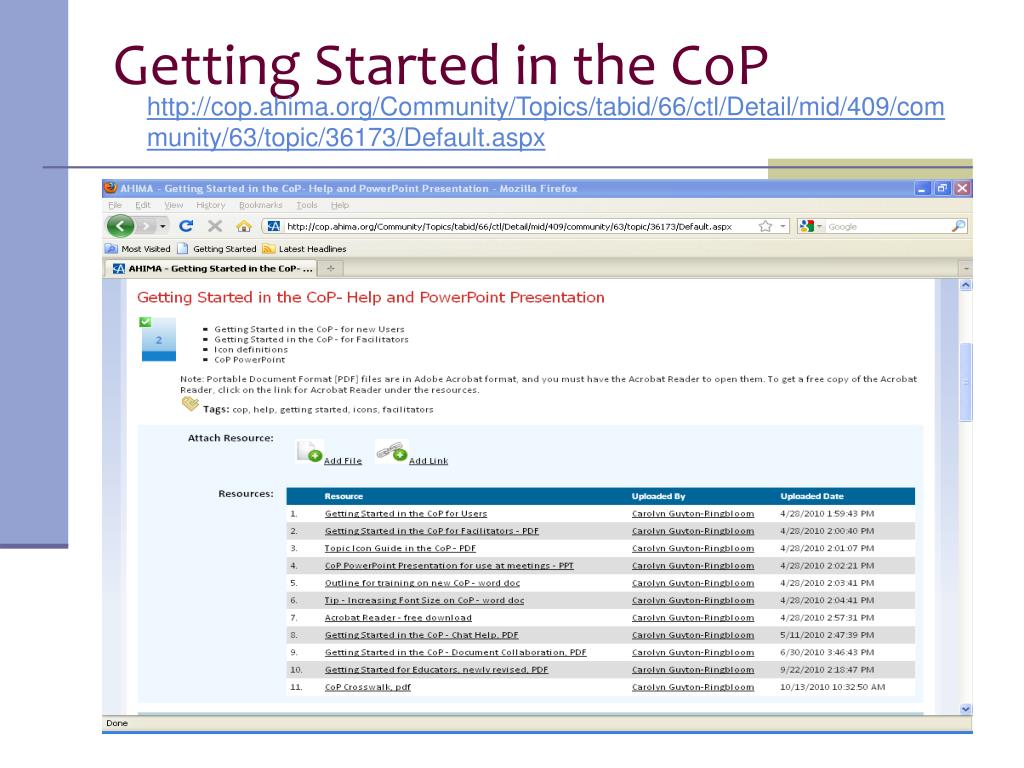Open Outline for training on new CoP doc

[423, 583]
